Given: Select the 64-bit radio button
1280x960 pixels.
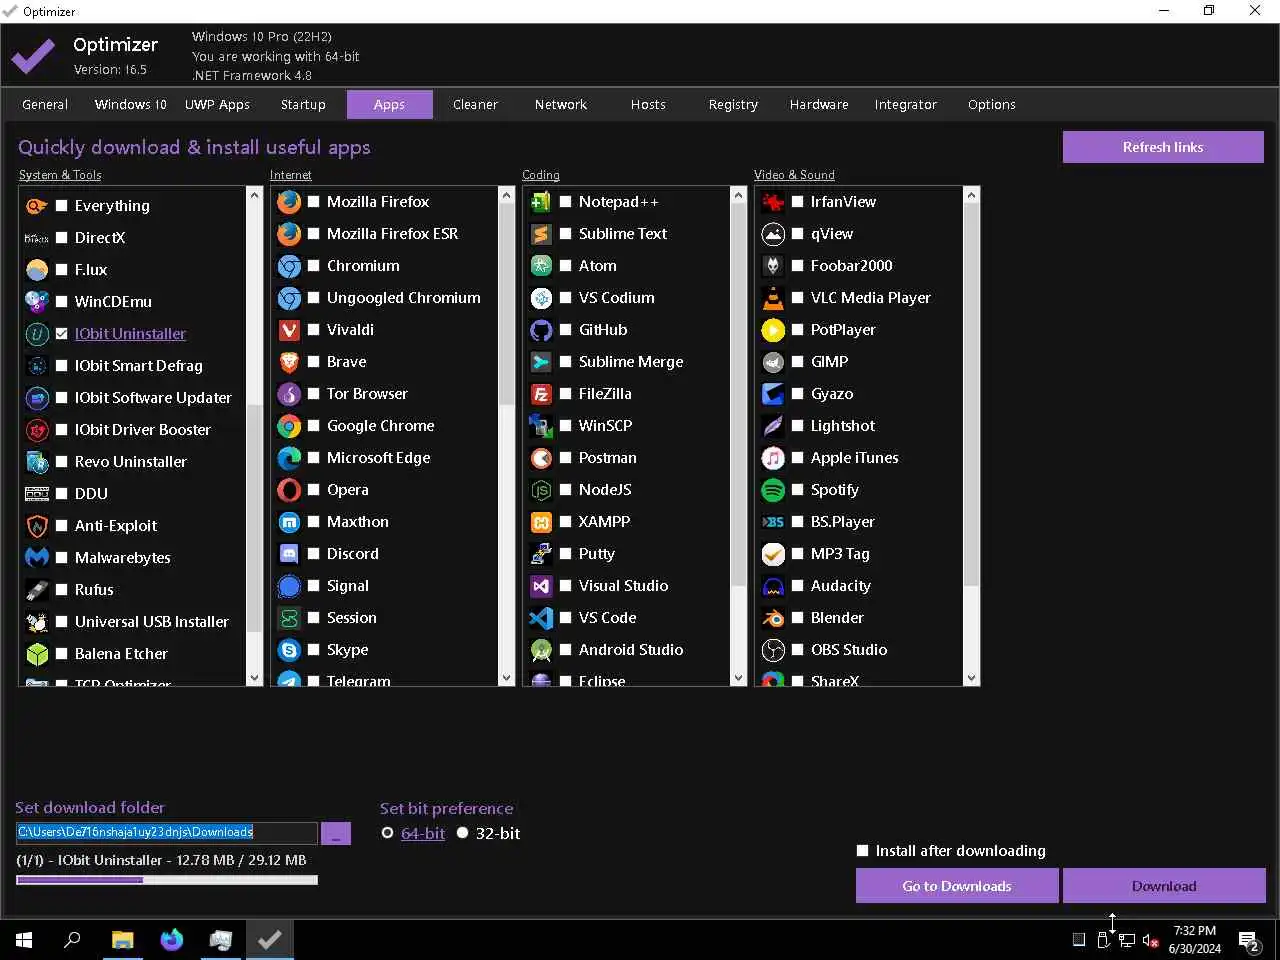Looking at the screenshot, I should (x=387, y=833).
